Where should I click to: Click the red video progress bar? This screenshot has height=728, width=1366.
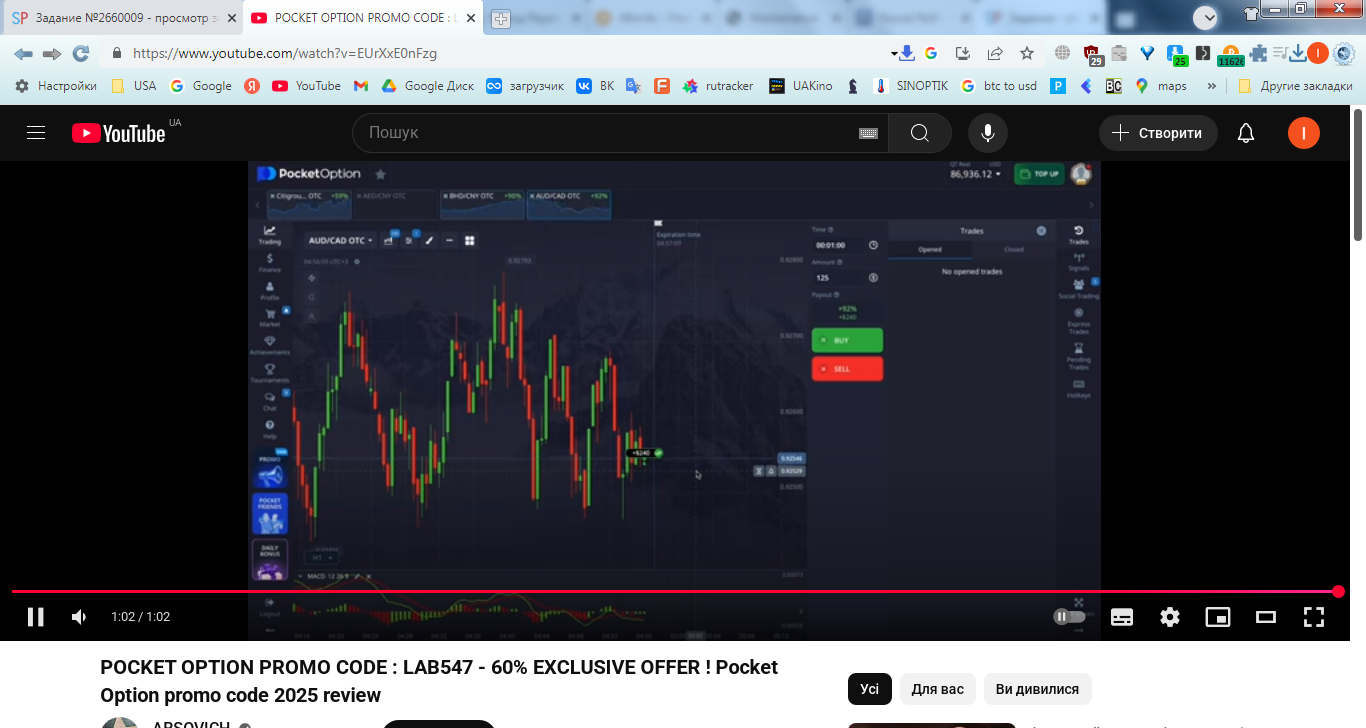click(x=675, y=592)
